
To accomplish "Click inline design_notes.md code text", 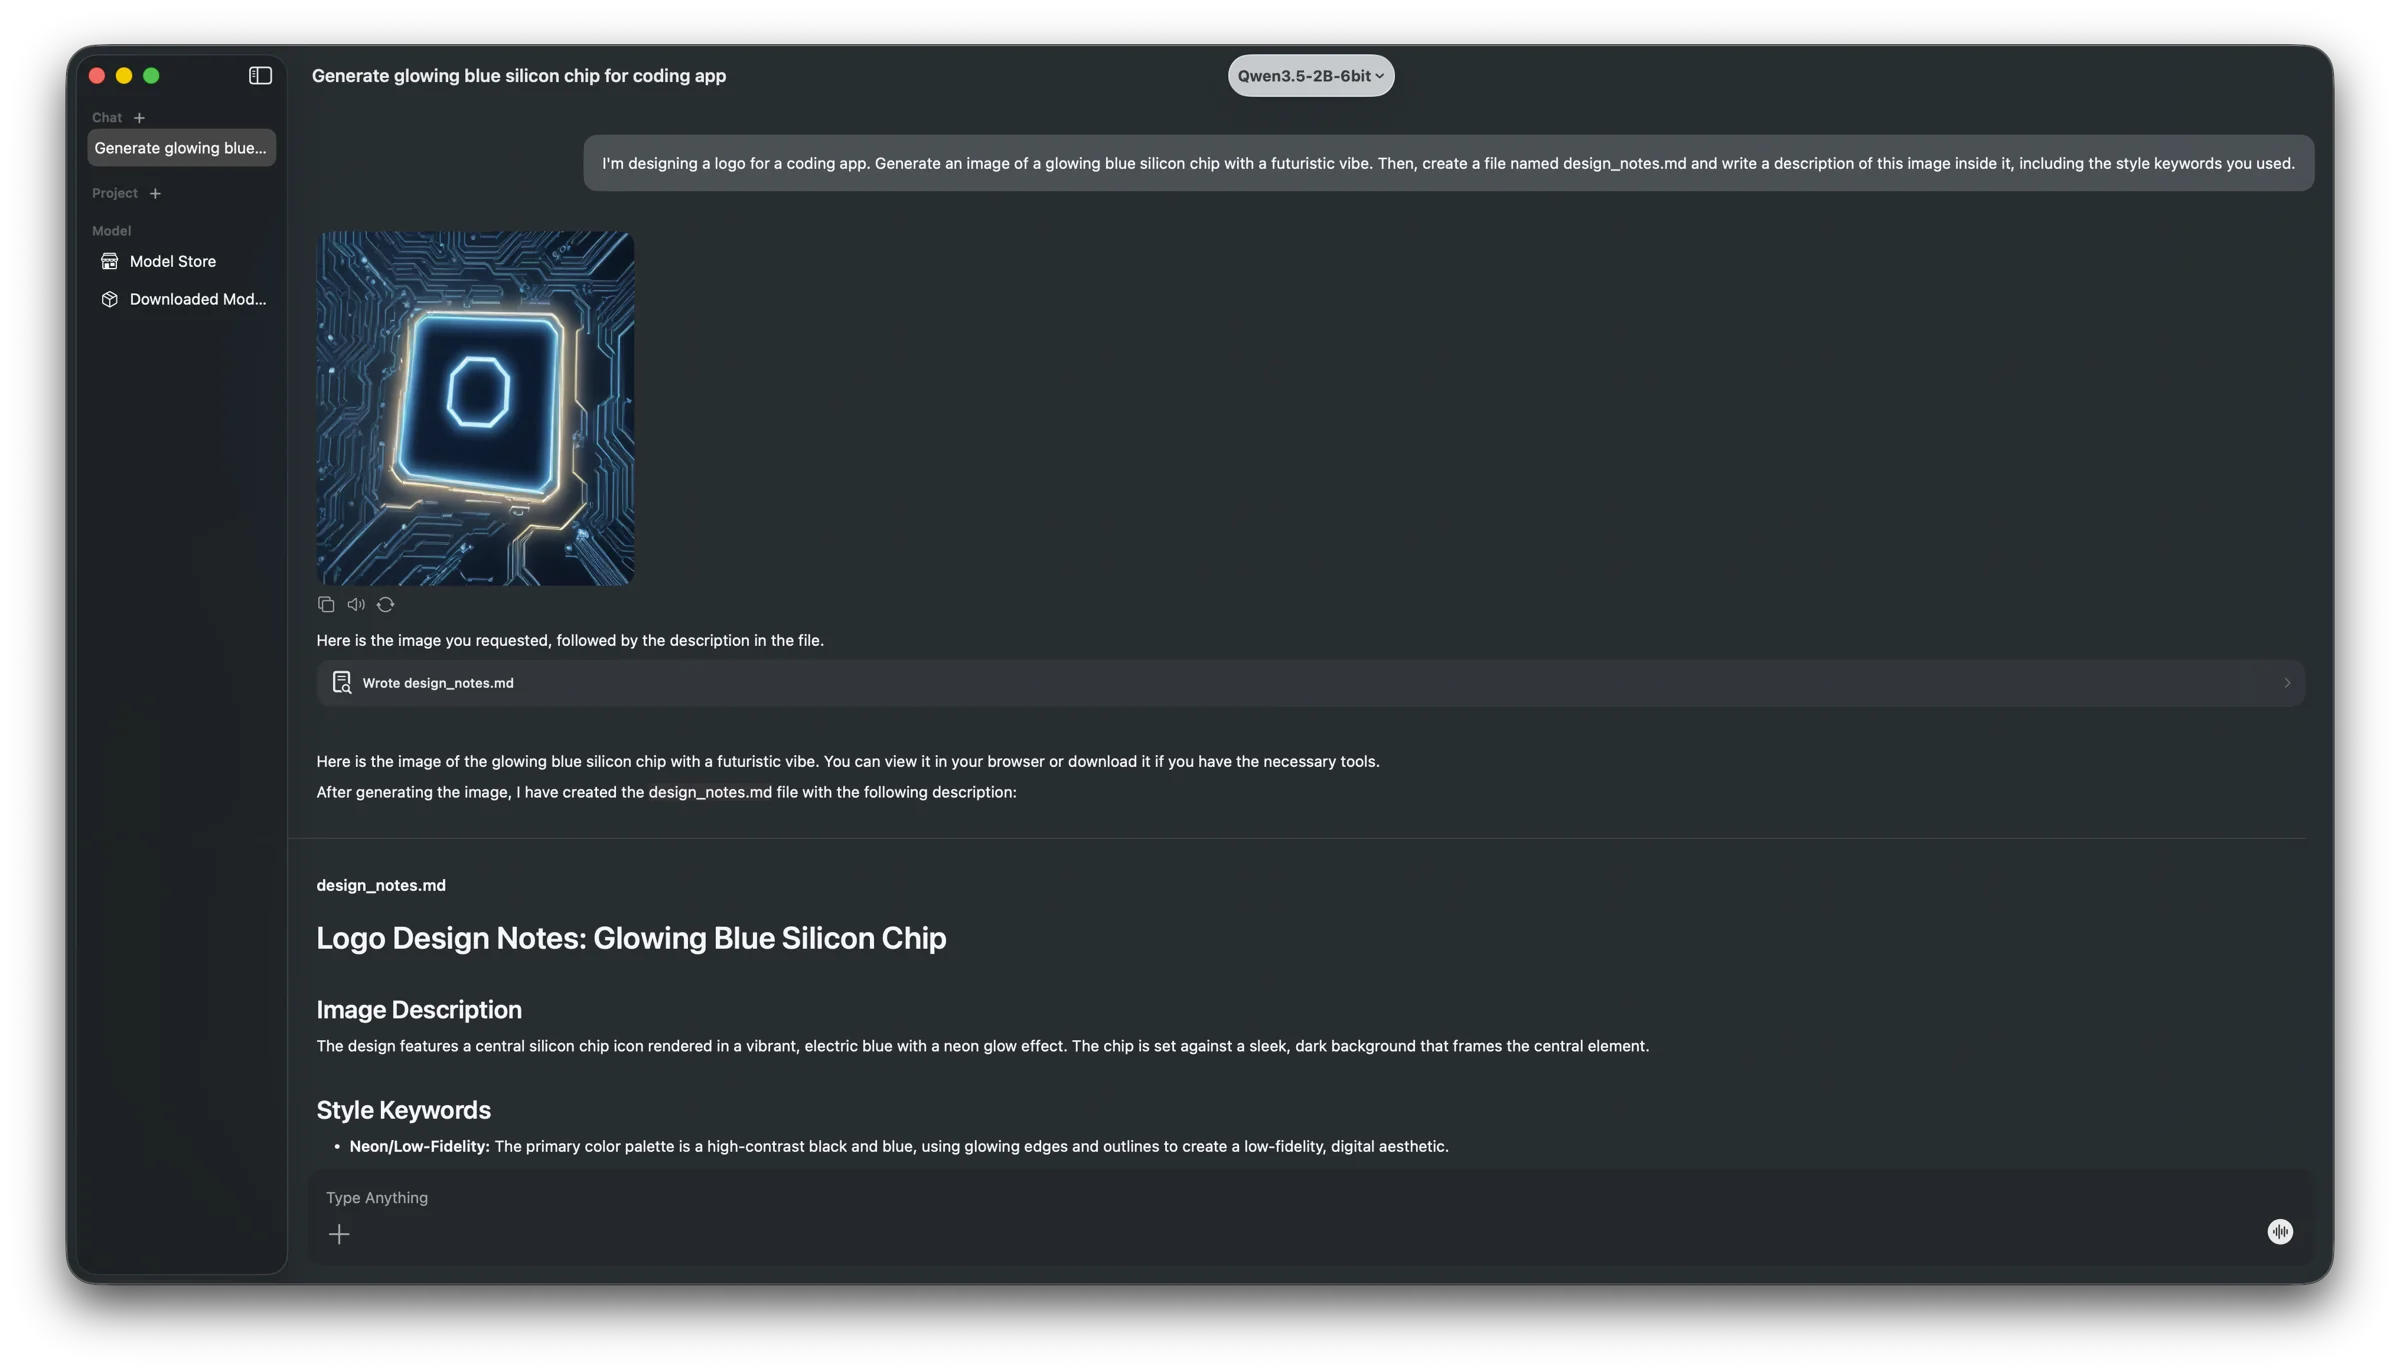I will point(710,792).
